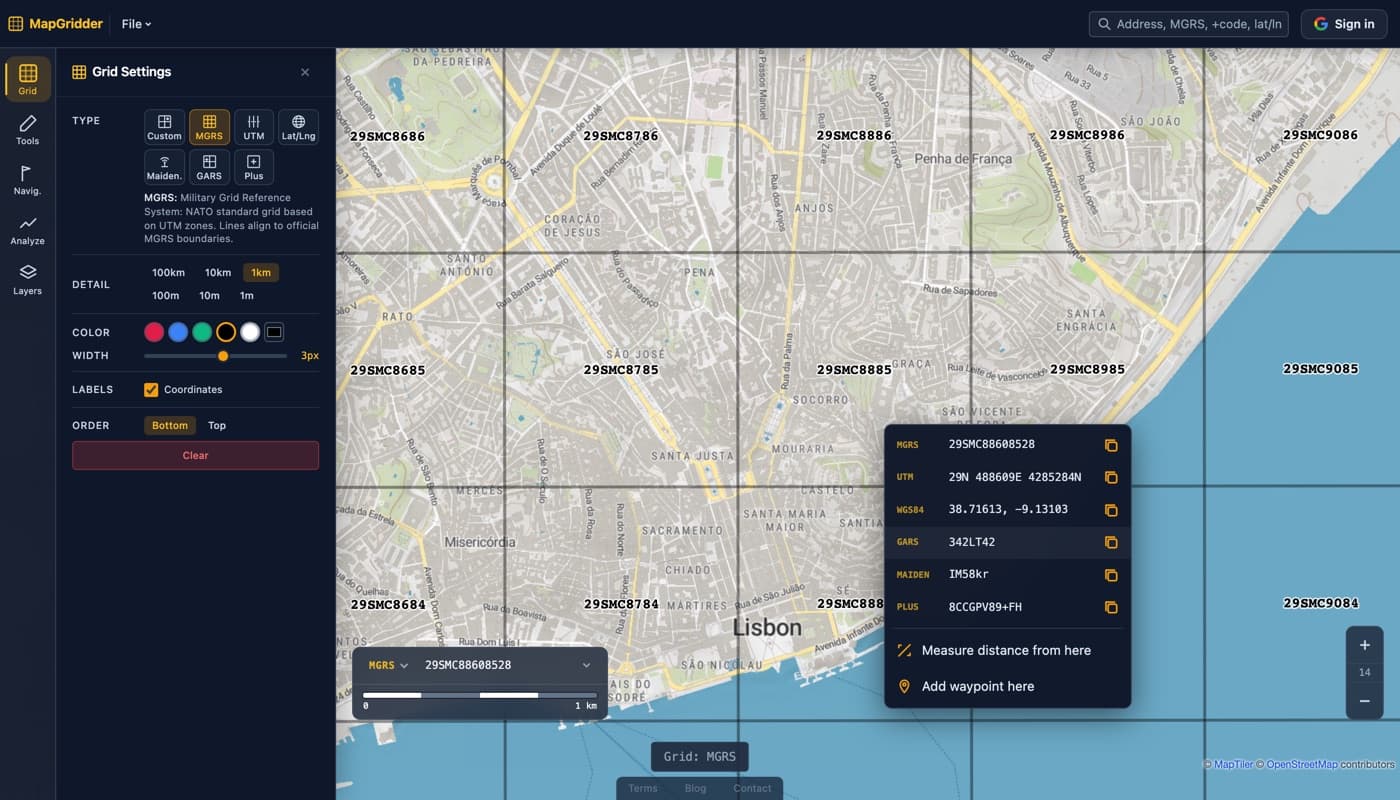Set grid detail to 10km

click(x=218, y=272)
